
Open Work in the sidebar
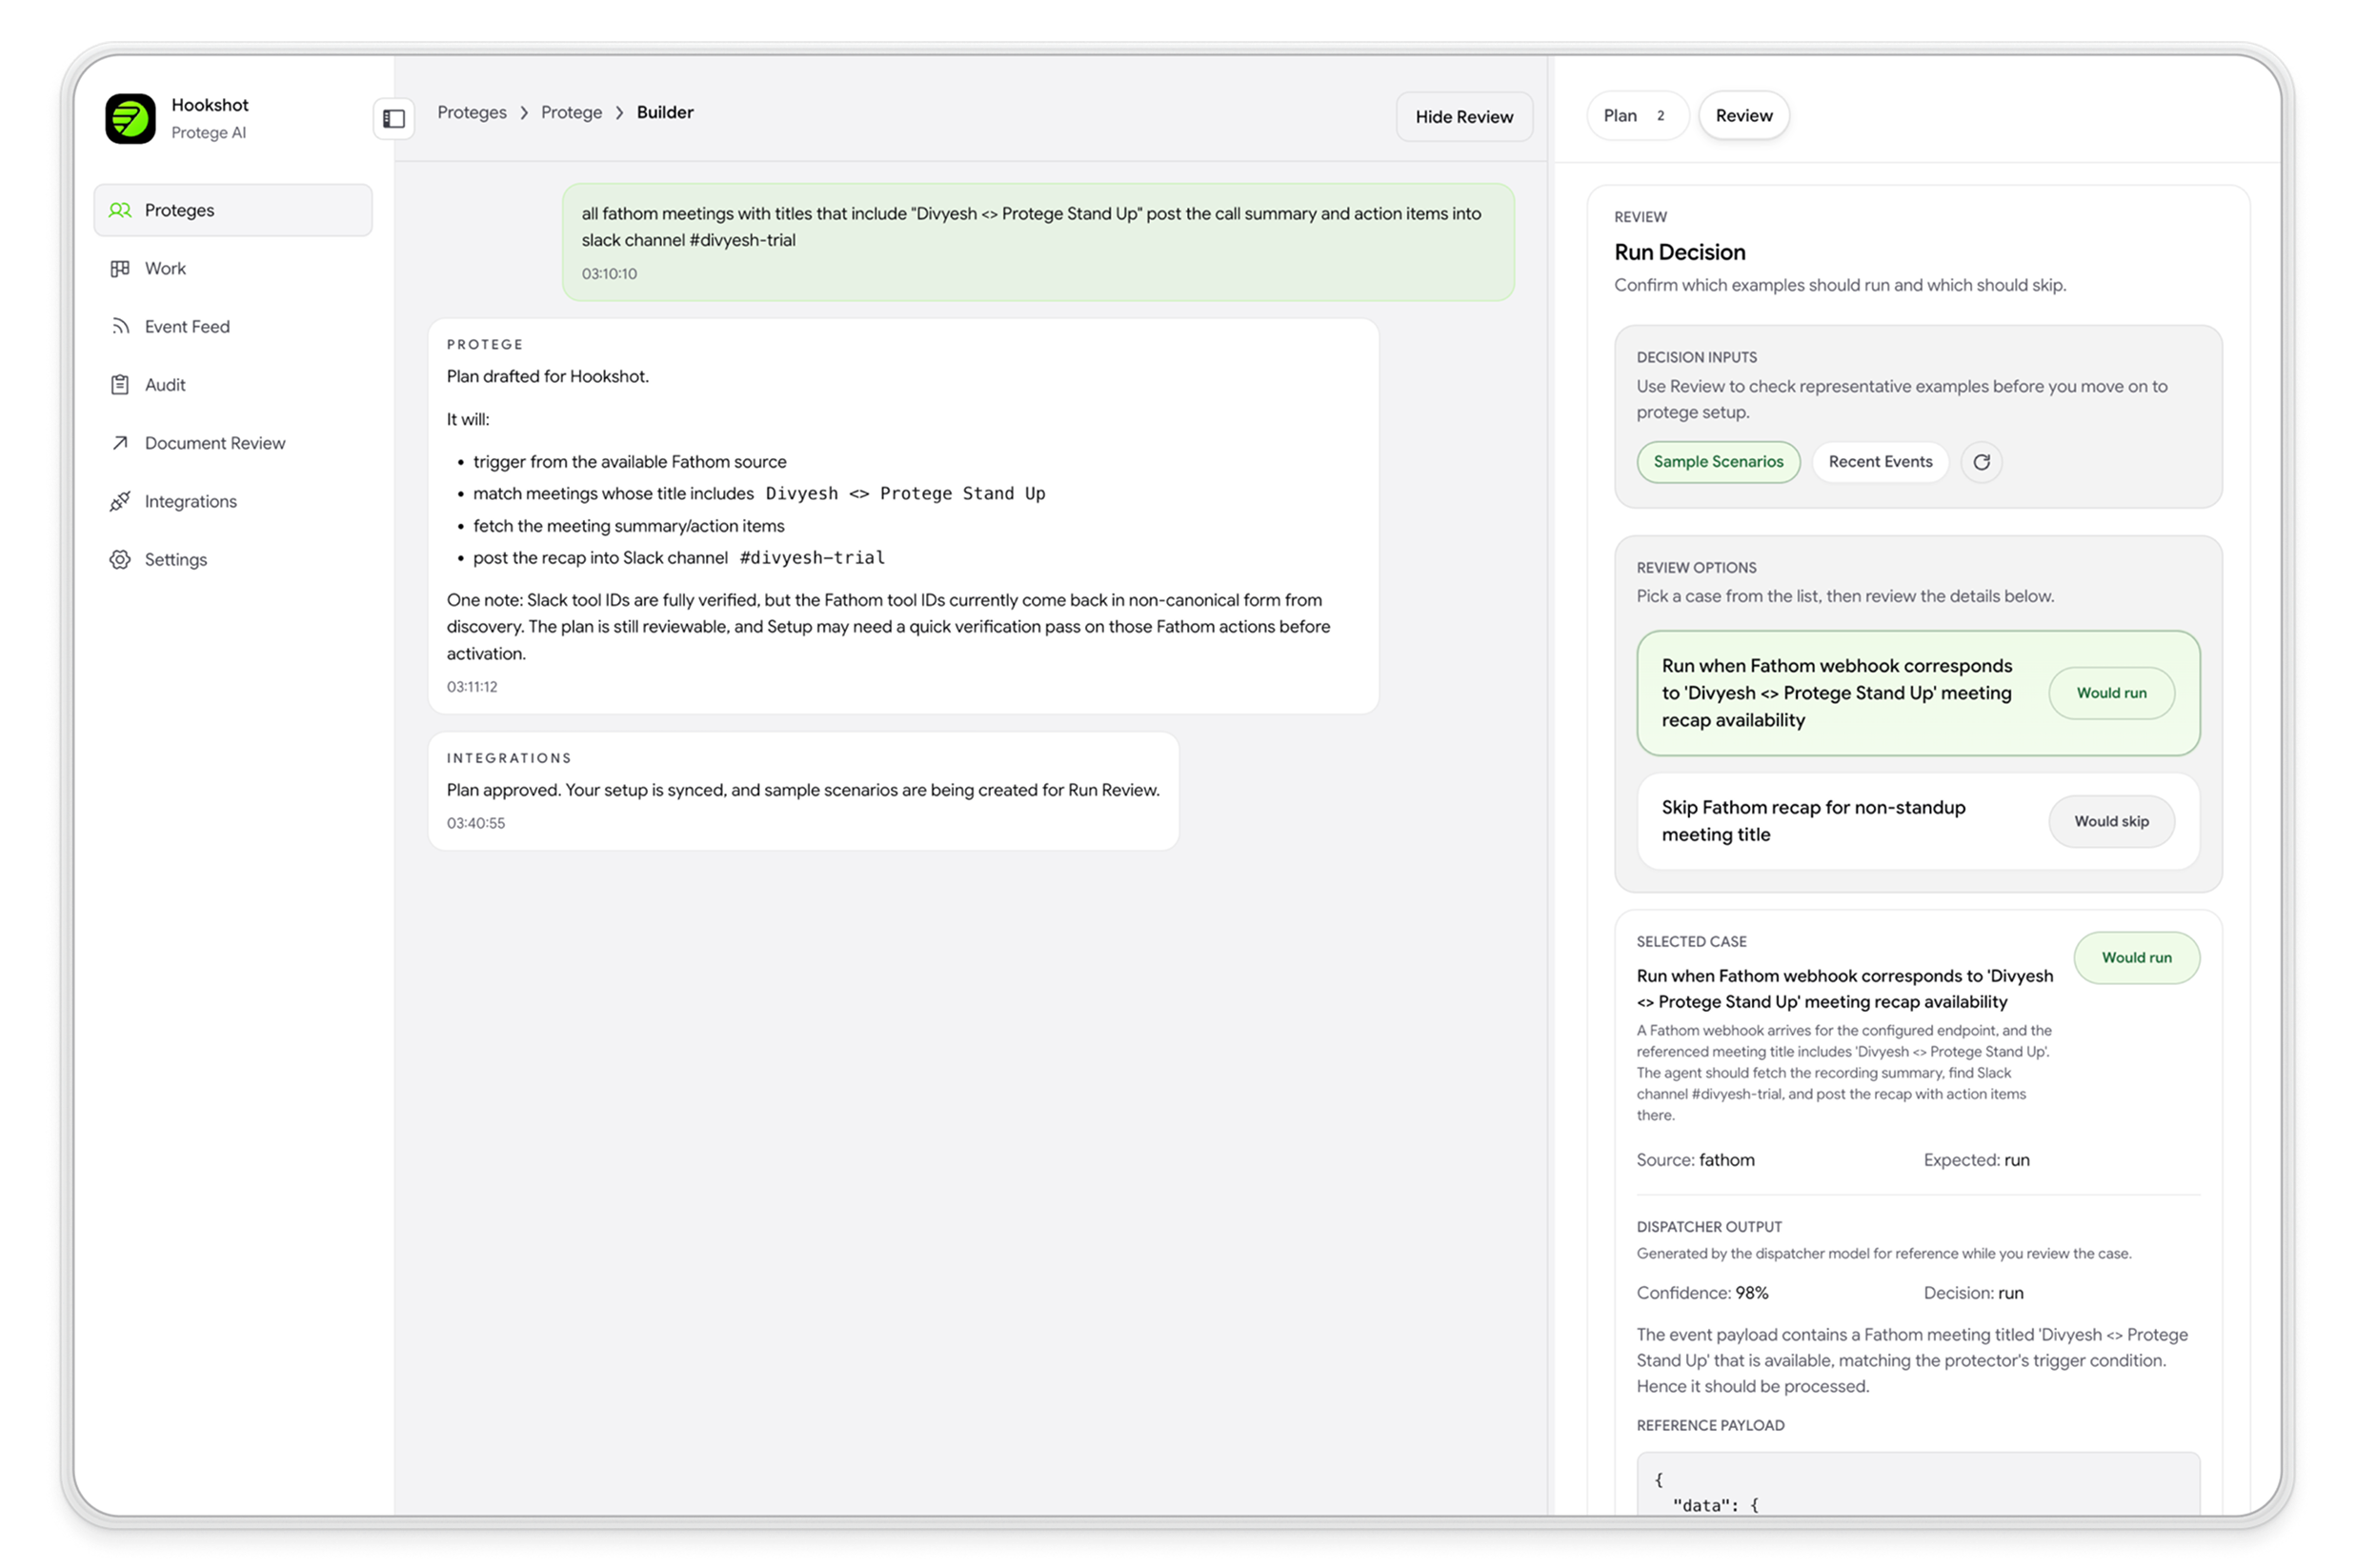click(233, 268)
